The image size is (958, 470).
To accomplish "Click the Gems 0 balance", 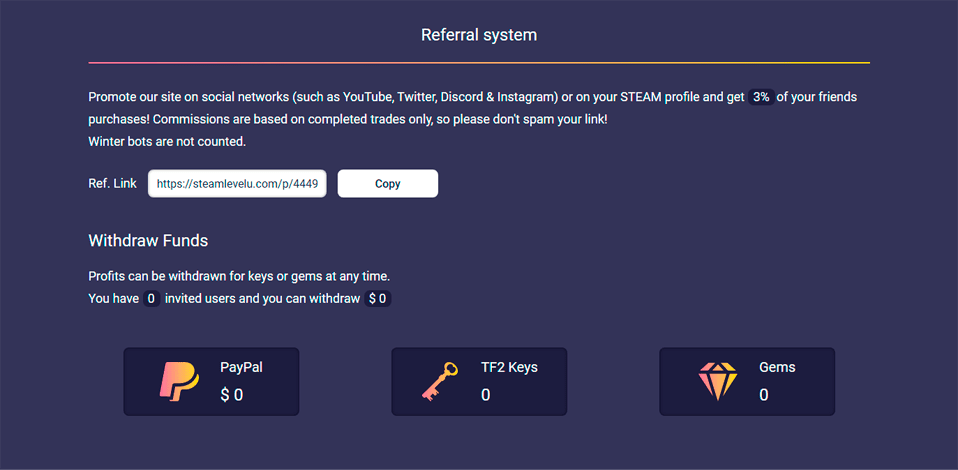I will (x=763, y=395).
